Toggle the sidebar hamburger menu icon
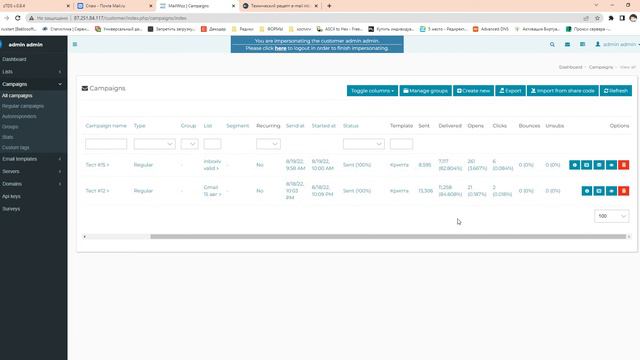 (75, 44)
